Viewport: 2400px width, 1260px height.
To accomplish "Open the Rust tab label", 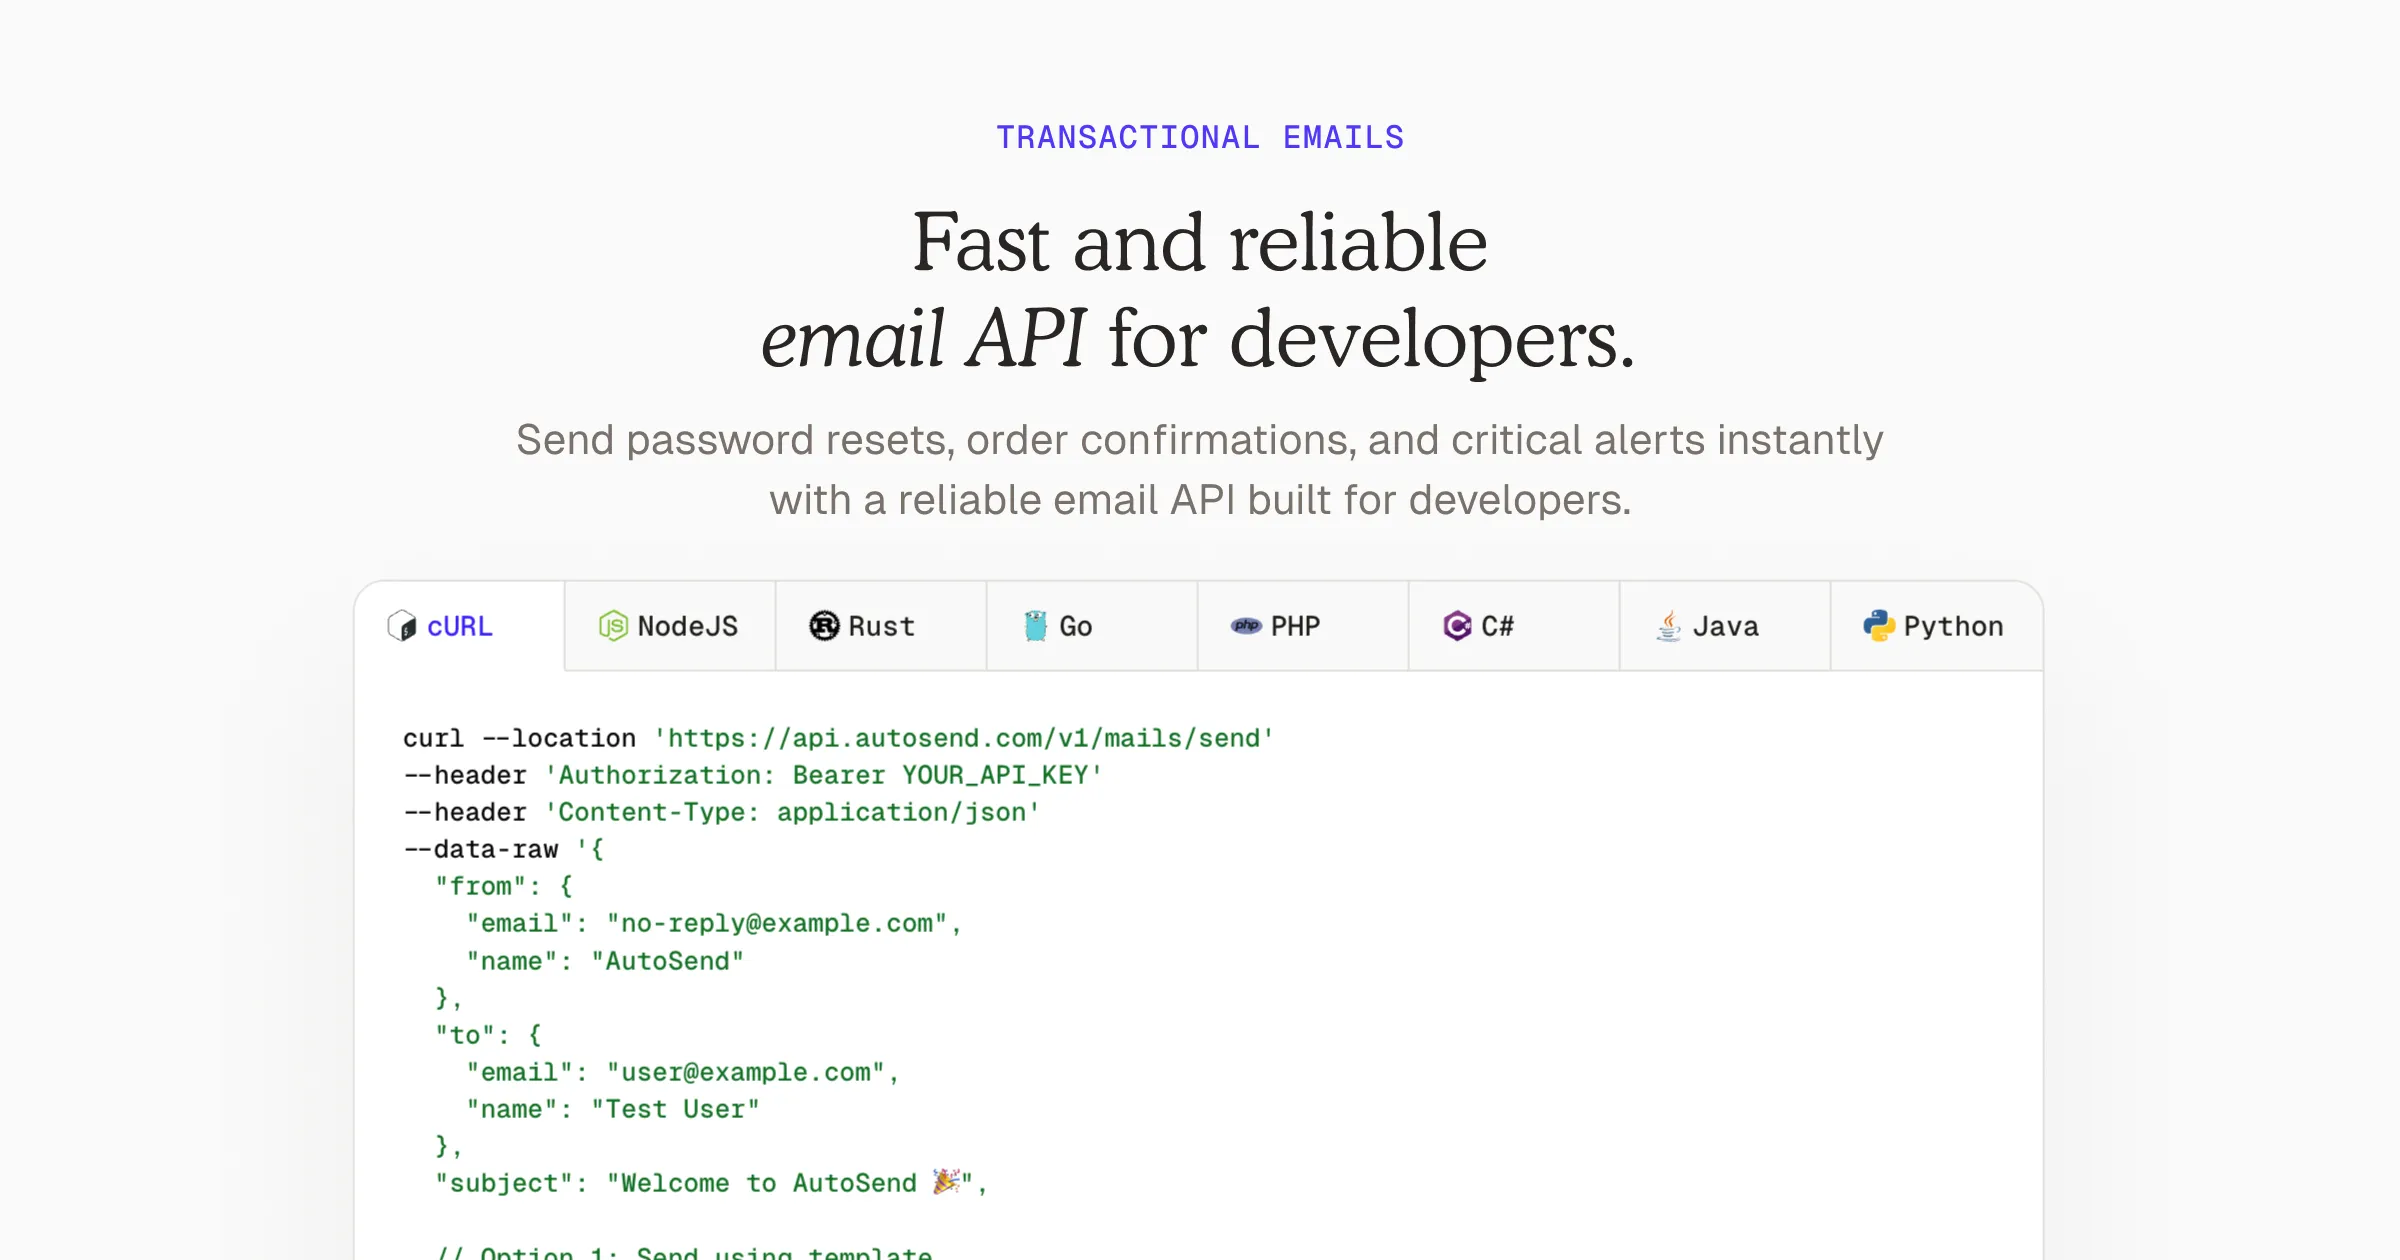I will click(x=881, y=626).
